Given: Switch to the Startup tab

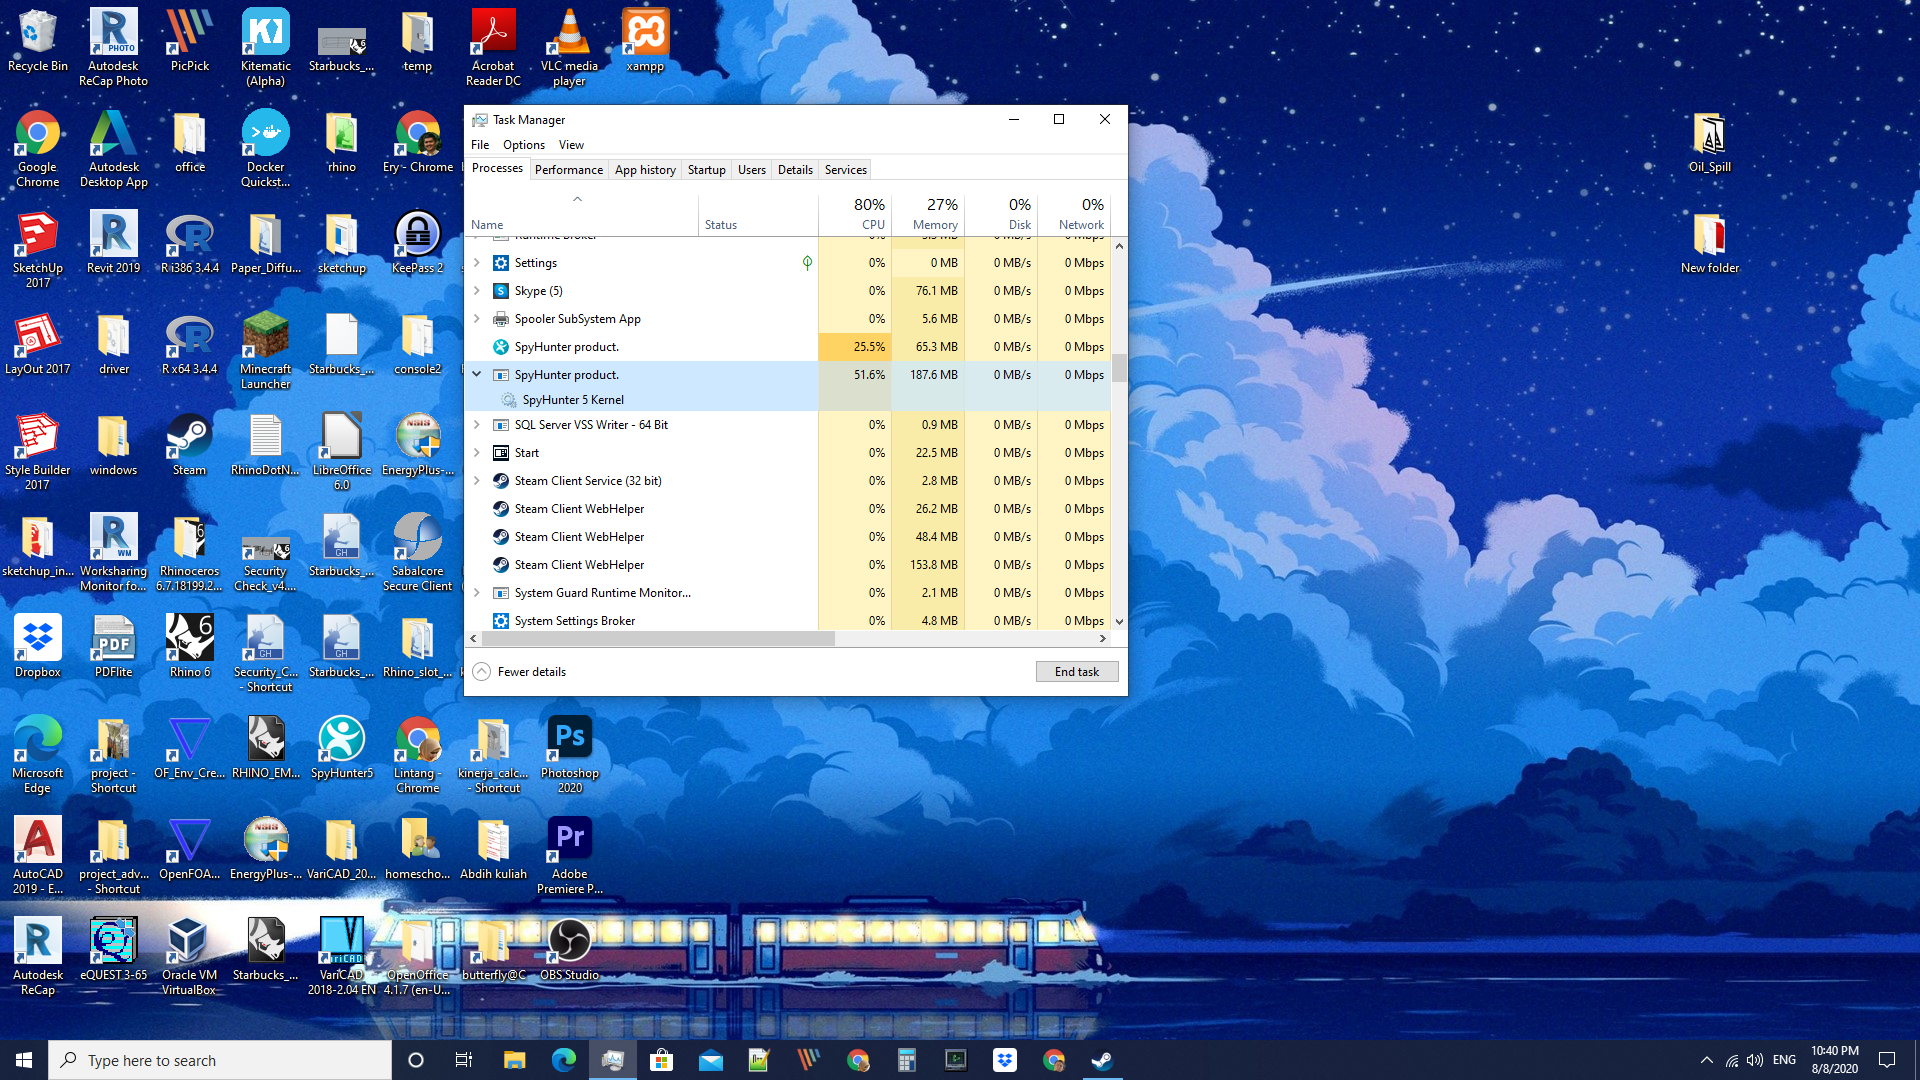Looking at the screenshot, I should click(x=707, y=170).
